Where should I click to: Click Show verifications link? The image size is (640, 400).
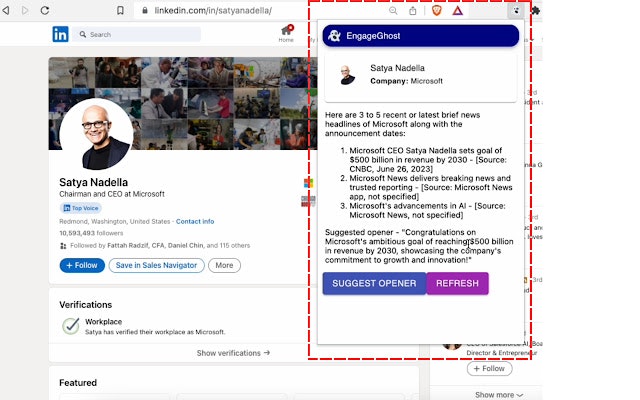point(233,353)
